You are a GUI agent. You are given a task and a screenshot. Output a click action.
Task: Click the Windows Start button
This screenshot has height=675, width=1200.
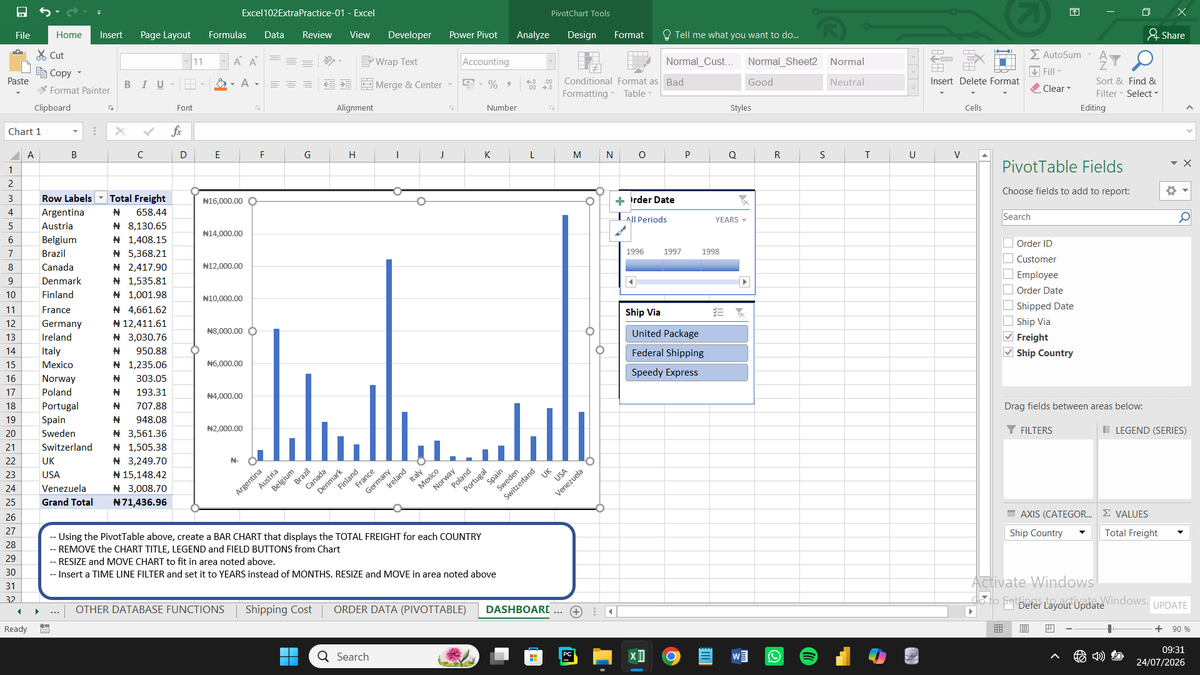(x=289, y=656)
